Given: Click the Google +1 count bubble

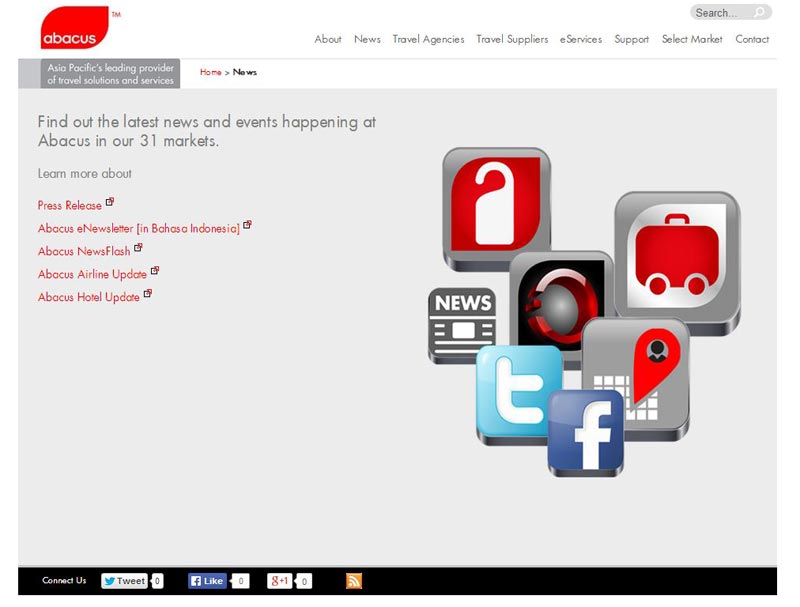Looking at the screenshot, I should click(x=304, y=581).
